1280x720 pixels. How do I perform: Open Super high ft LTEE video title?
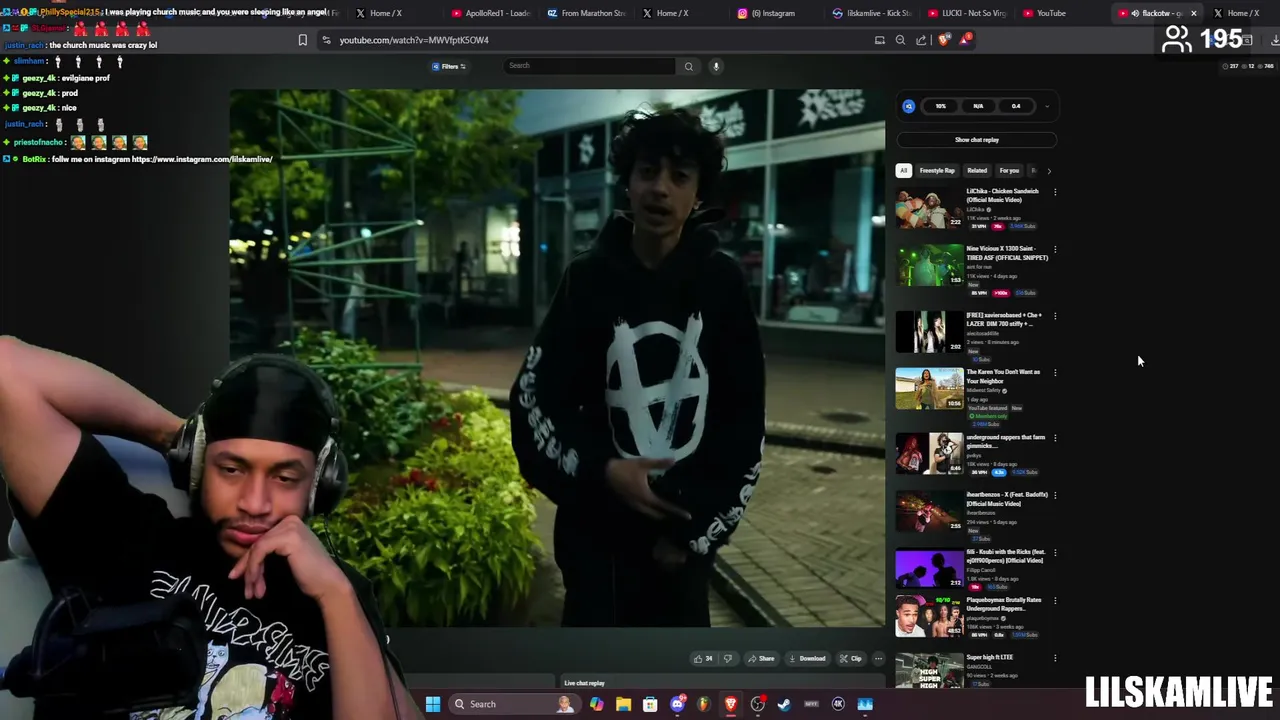990,657
